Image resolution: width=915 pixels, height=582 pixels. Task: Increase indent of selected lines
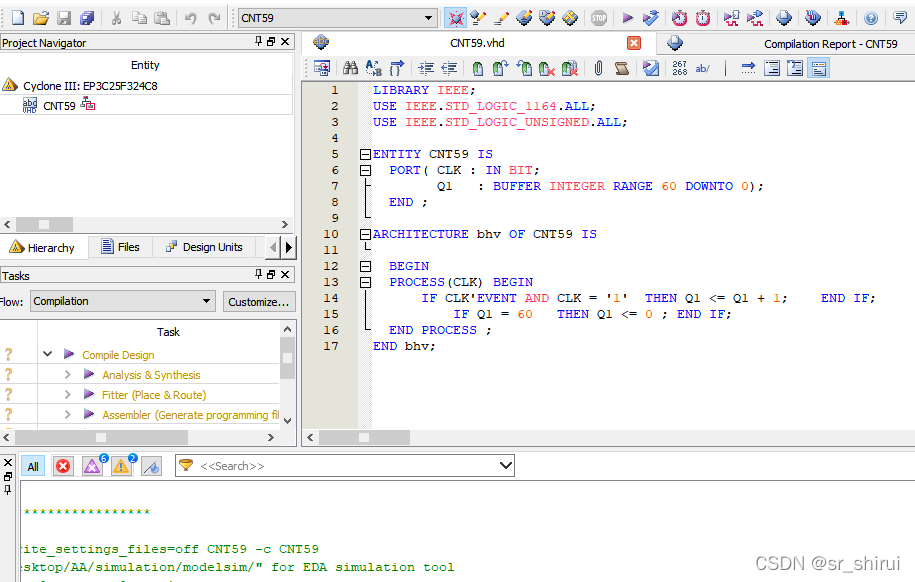(426, 68)
